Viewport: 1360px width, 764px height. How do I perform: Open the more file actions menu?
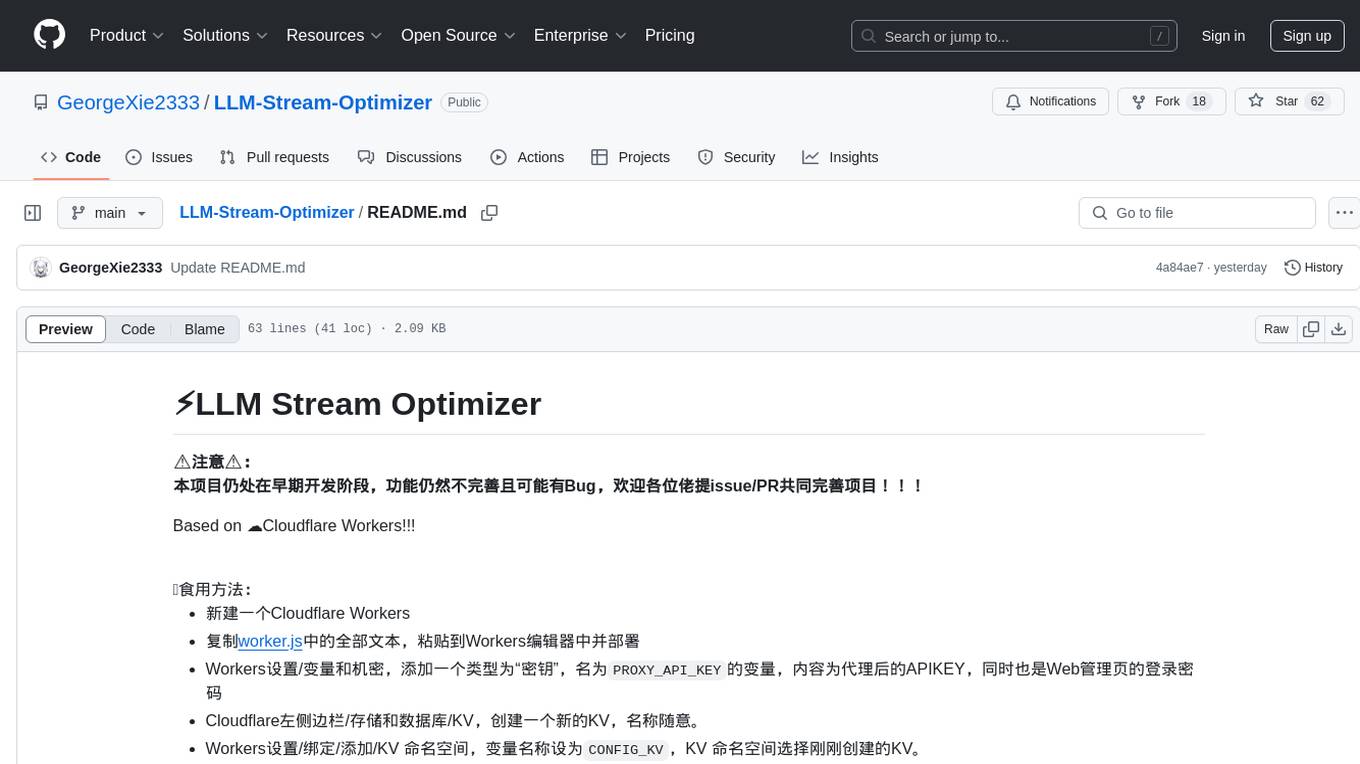pos(1344,213)
